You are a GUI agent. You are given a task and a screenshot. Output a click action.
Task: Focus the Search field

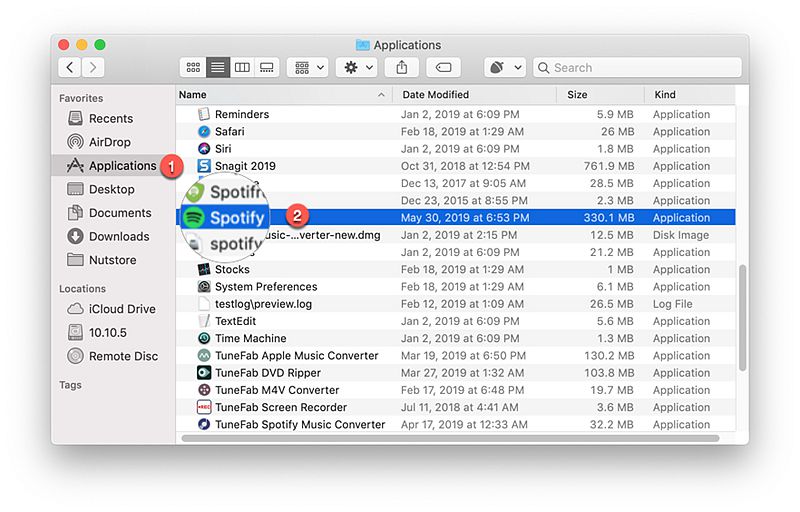click(637, 67)
